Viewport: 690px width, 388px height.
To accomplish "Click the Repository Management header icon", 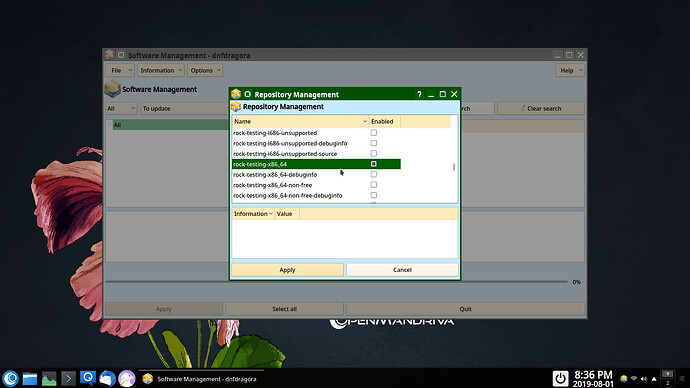I will tap(236, 106).
